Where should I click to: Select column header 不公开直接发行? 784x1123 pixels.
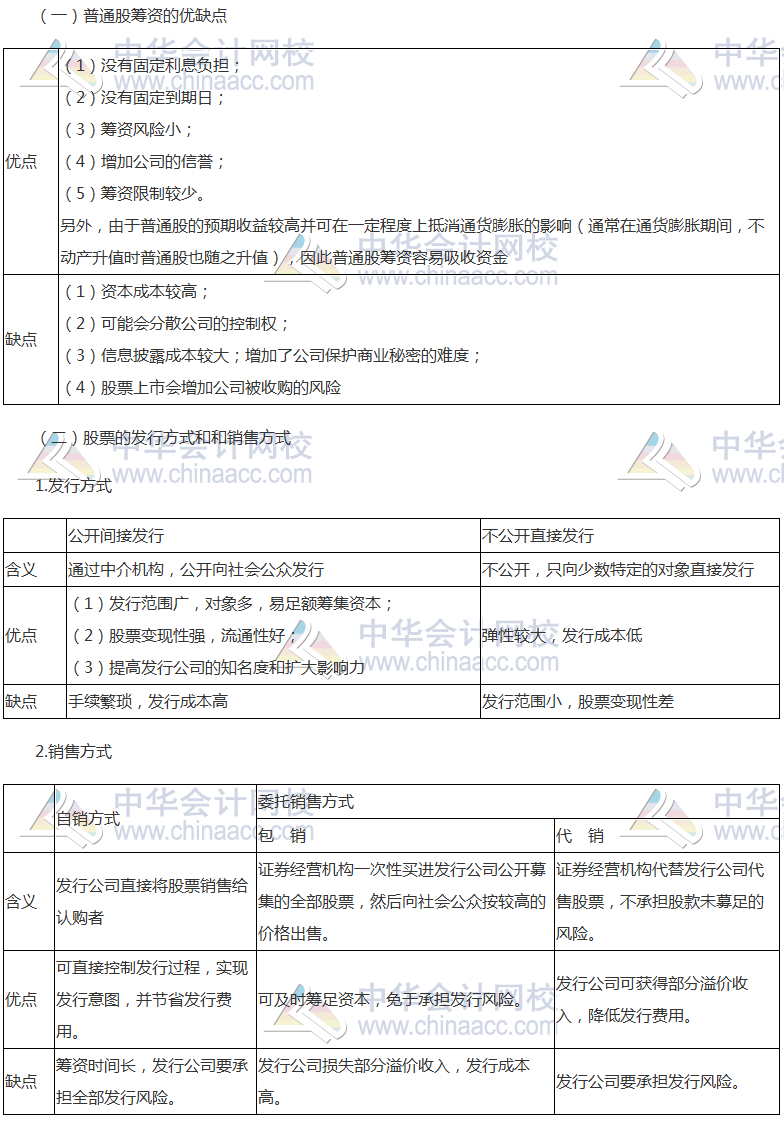(x=538, y=536)
